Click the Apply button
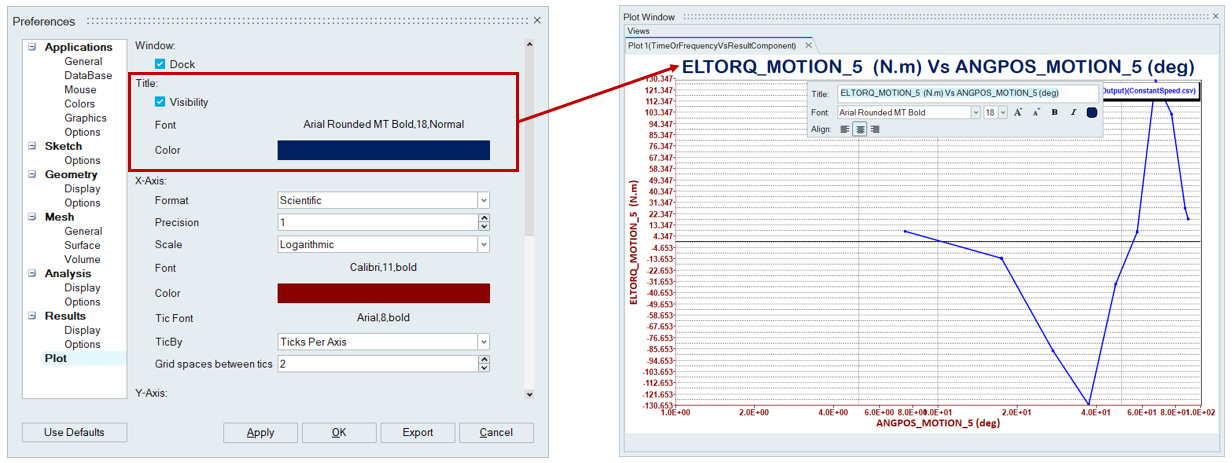Viewport: 1232px width, 463px height. tap(260, 433)
